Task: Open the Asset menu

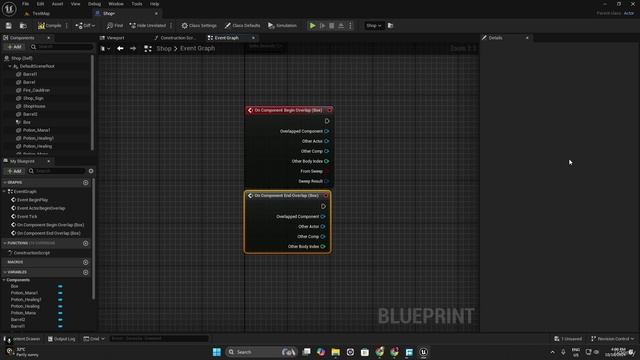Action: click(x=57, y=4)
